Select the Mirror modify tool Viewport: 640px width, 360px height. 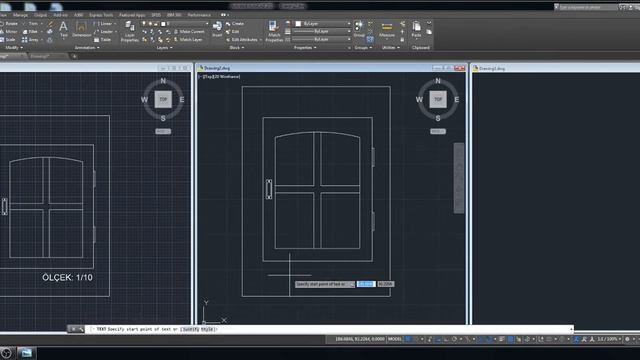click(9, 31)
